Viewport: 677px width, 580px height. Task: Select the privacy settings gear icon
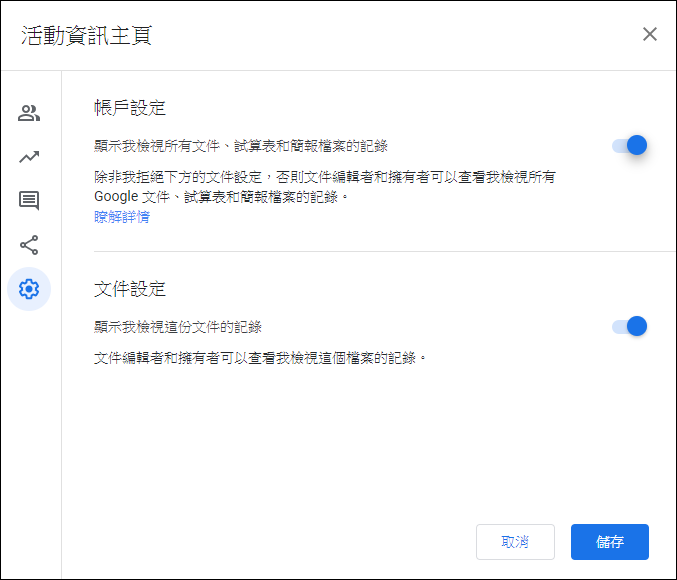click(29, 289)
